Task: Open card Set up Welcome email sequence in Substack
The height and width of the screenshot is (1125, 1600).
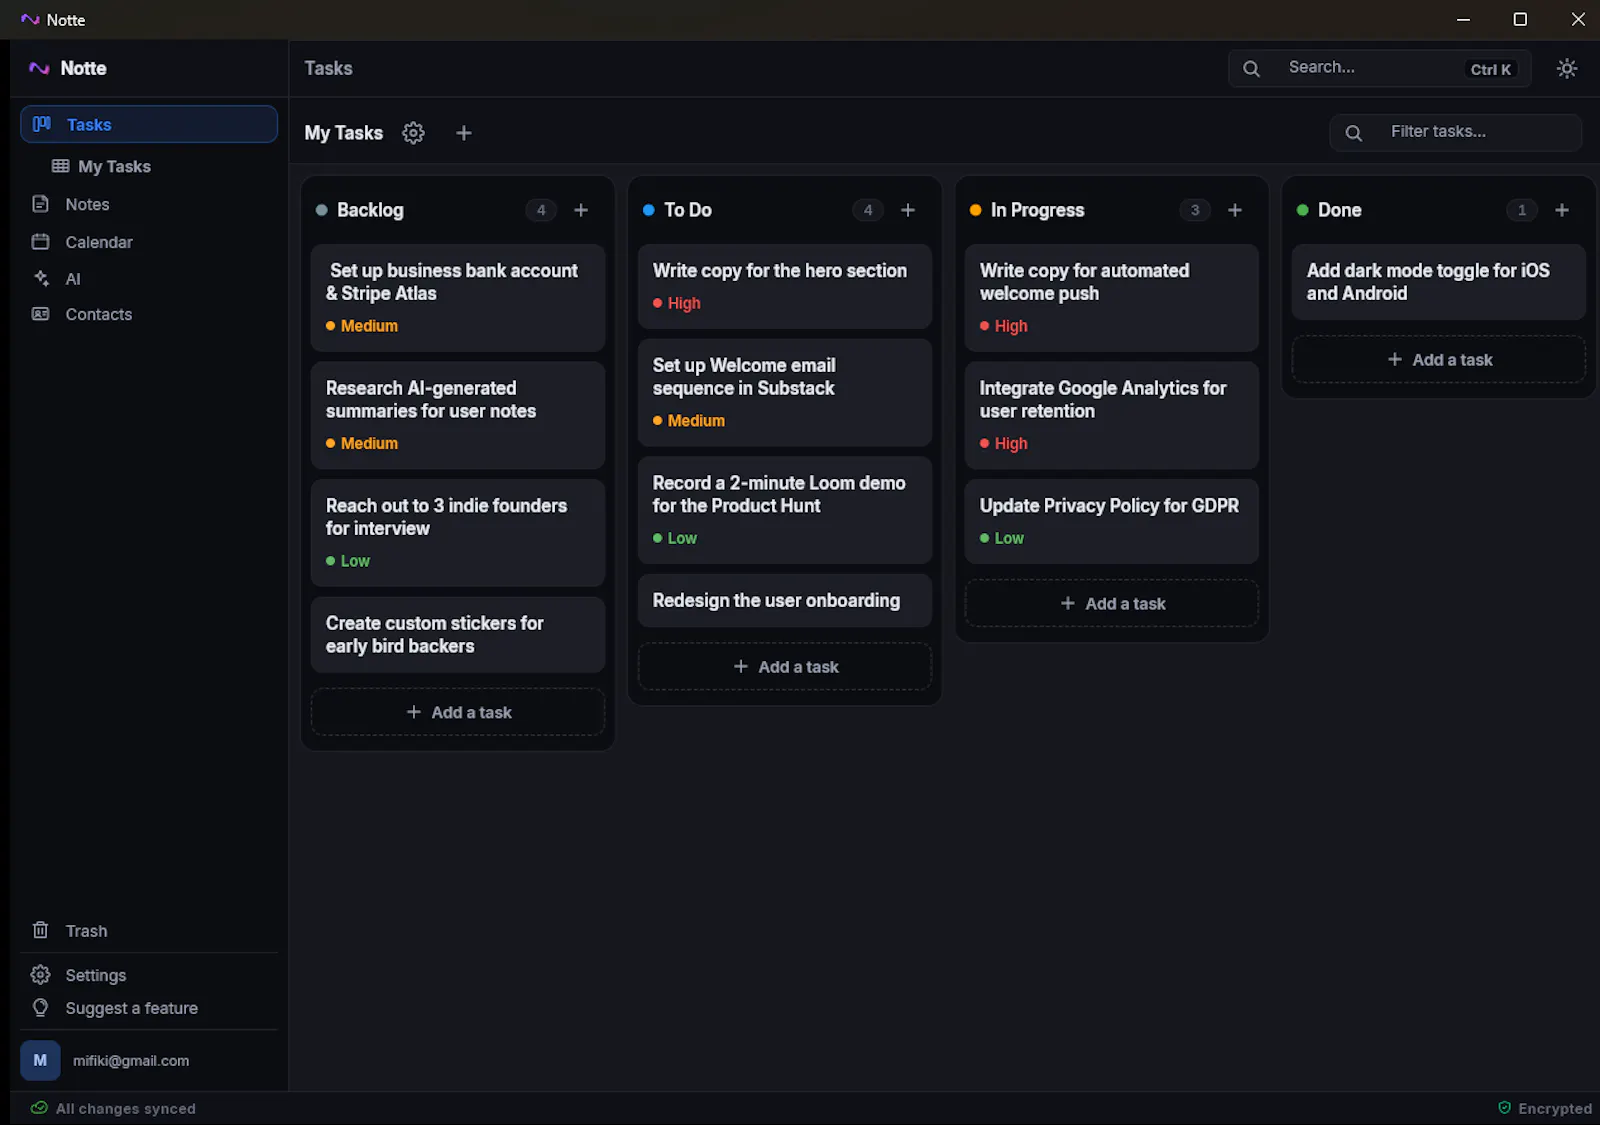Action: tap(785, 393)
